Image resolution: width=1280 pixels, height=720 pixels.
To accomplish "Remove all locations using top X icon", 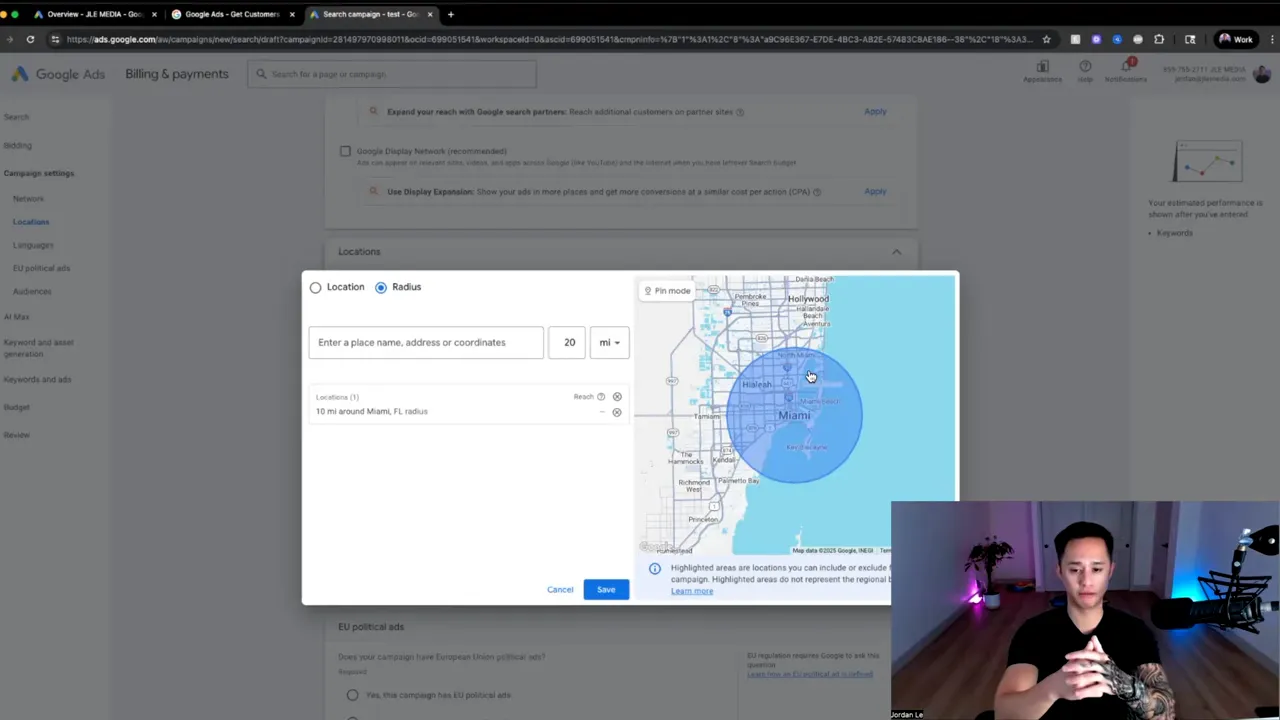I will tap(617, 397).
